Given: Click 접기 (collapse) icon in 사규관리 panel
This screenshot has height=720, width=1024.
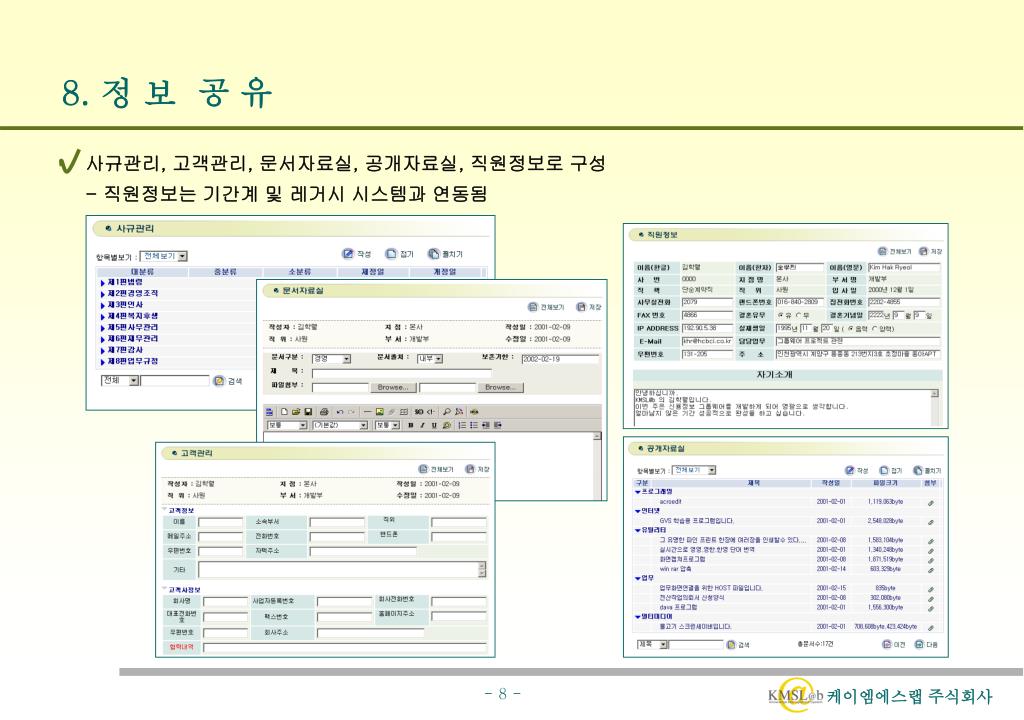Looking at the screenshot, I should pyautogui.click(x=391, y=254).
